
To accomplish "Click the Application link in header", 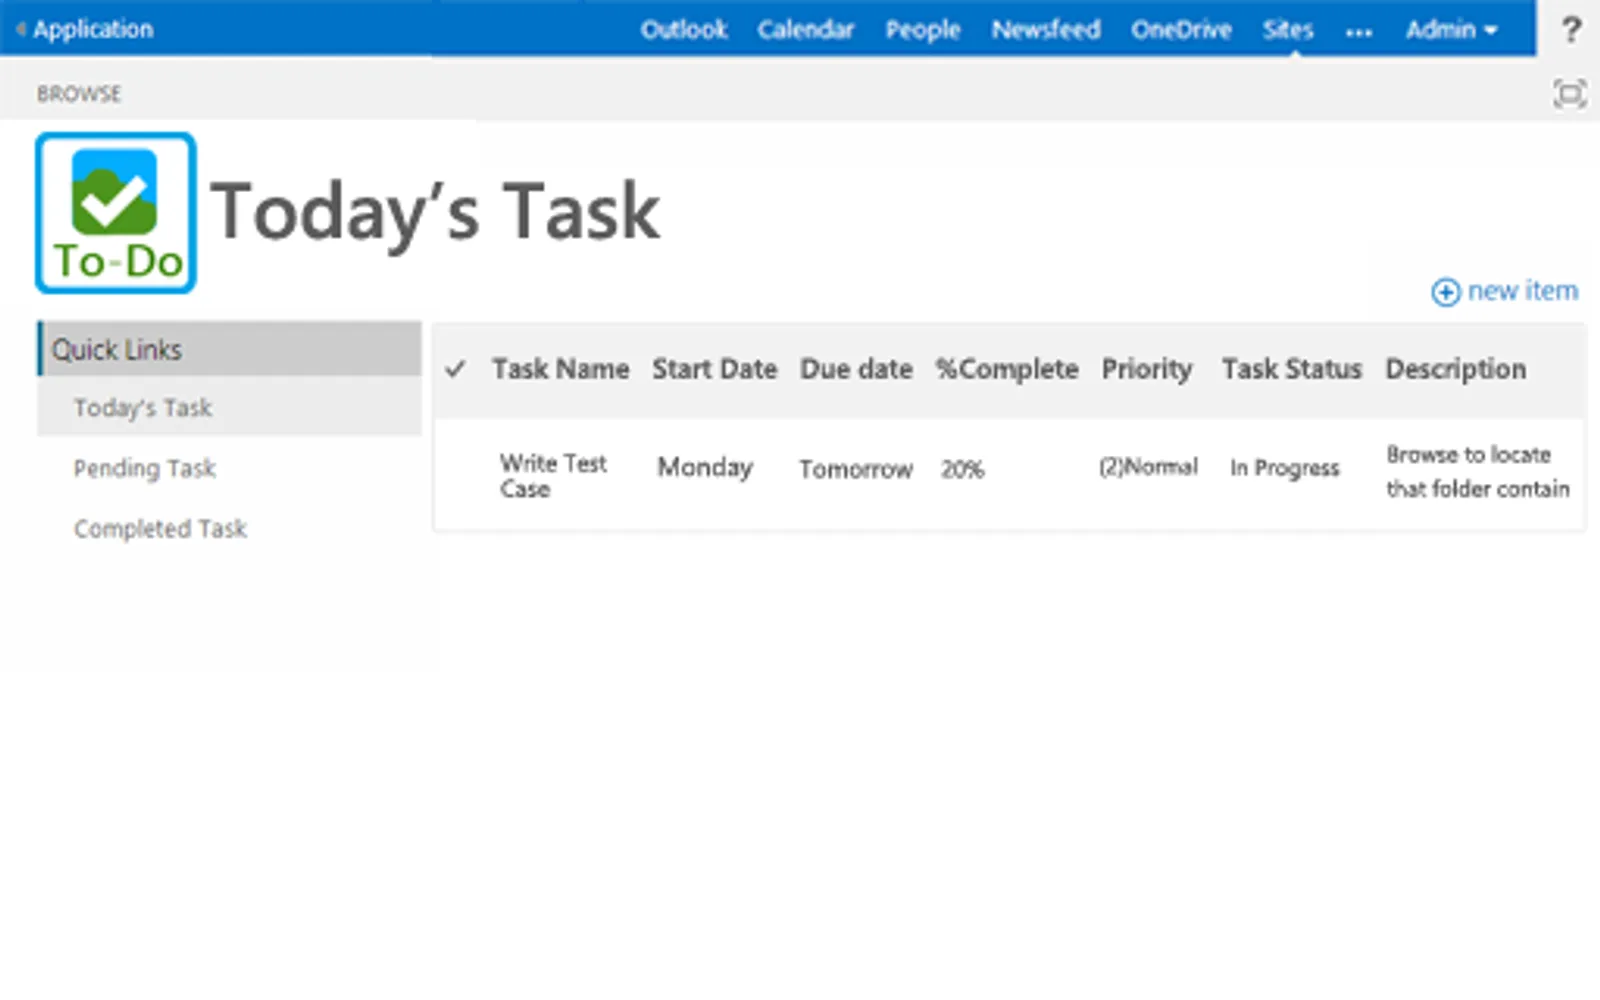I will click(x=93, y=29).
